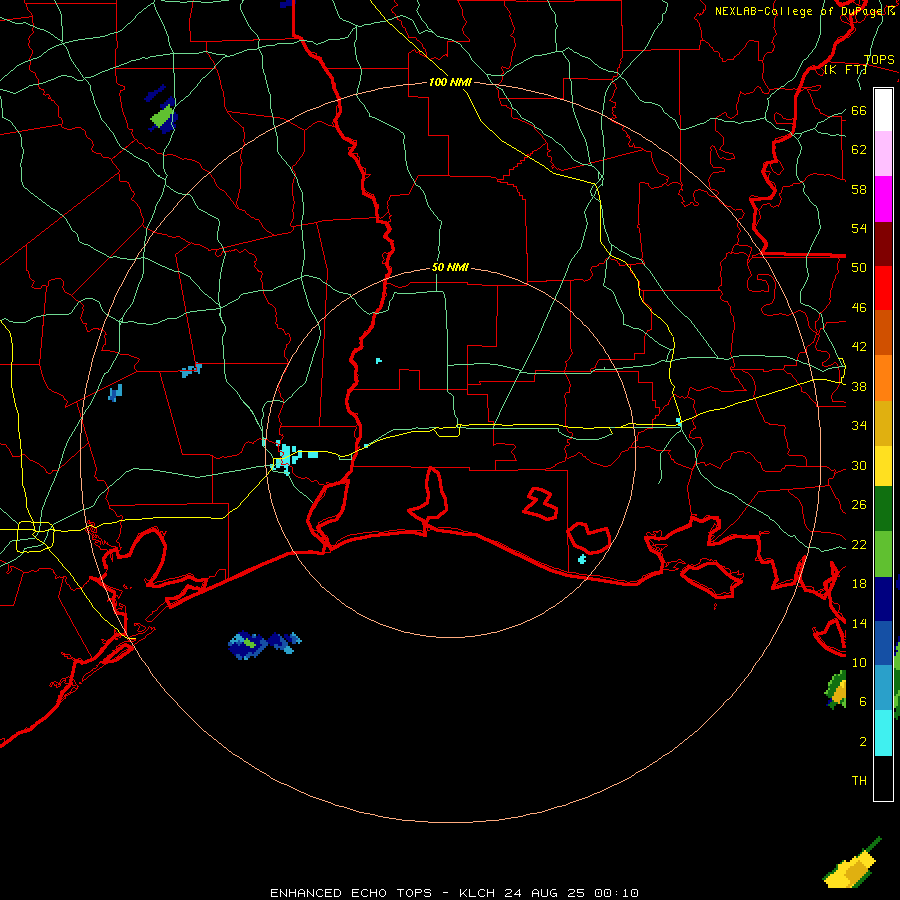This screenshot has width=900, height=900.
Task: Click the small cyan echo below the coastal lake
Action: coord(582,558)
